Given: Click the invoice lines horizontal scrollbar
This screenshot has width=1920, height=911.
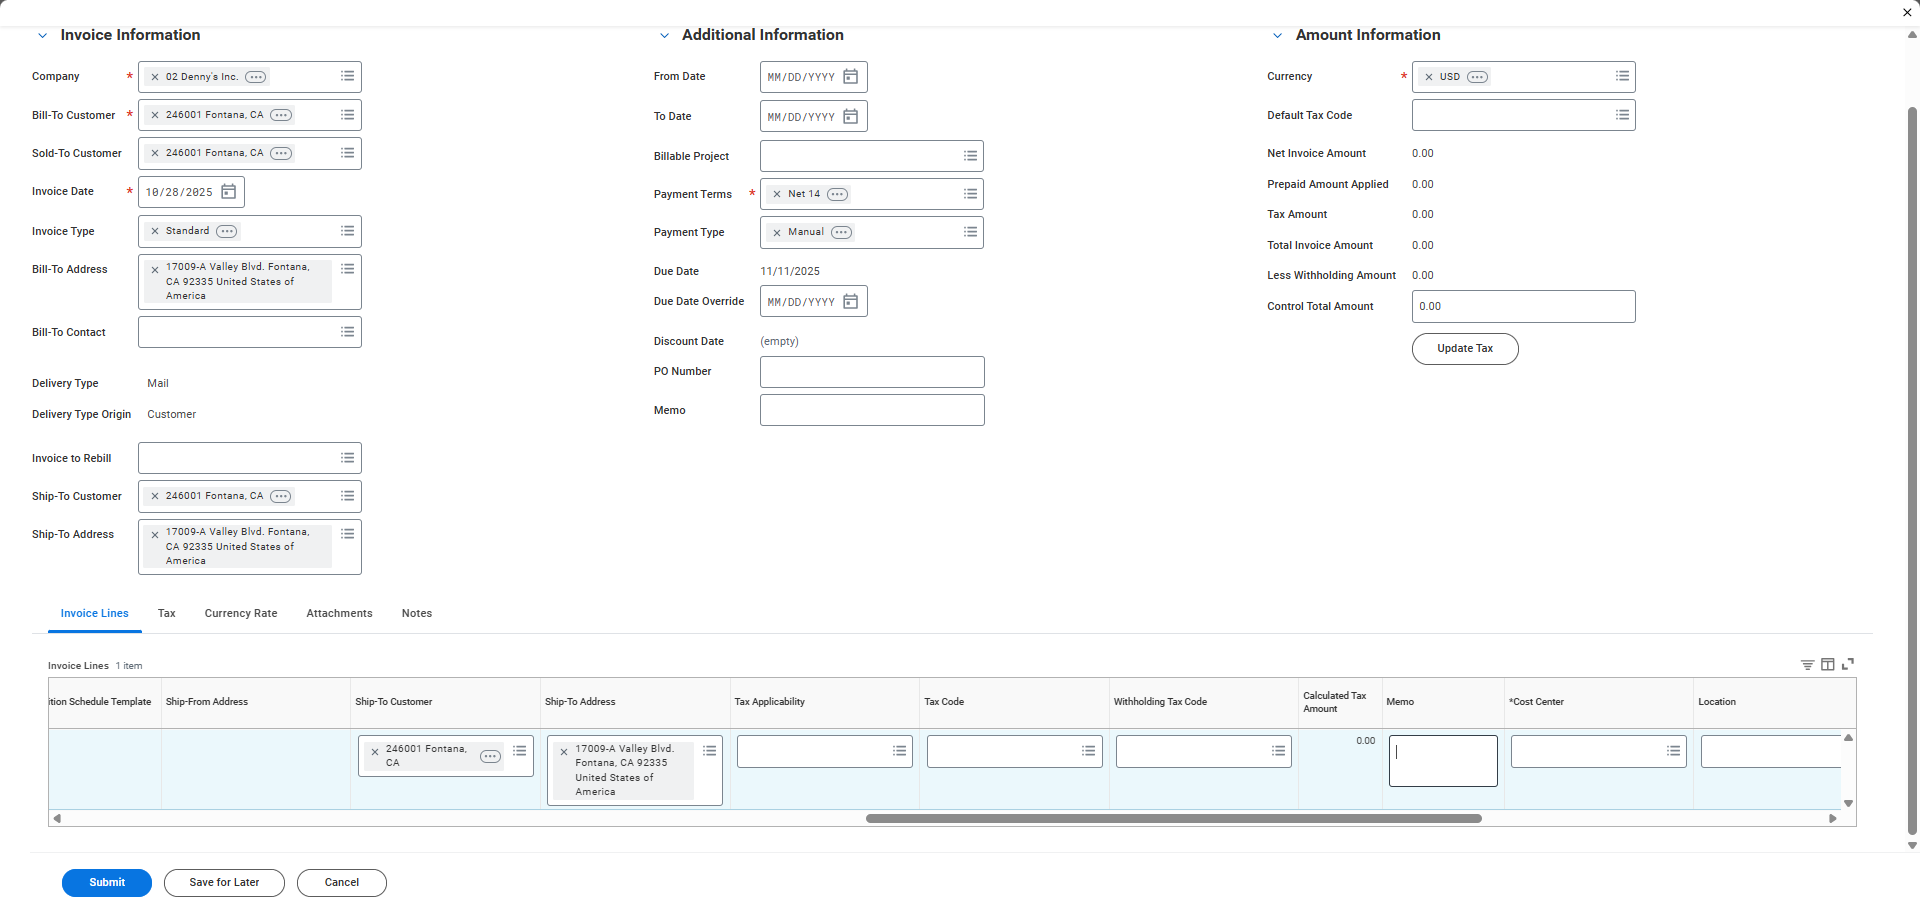Looking at the screenshot, I should [1173, 819].
